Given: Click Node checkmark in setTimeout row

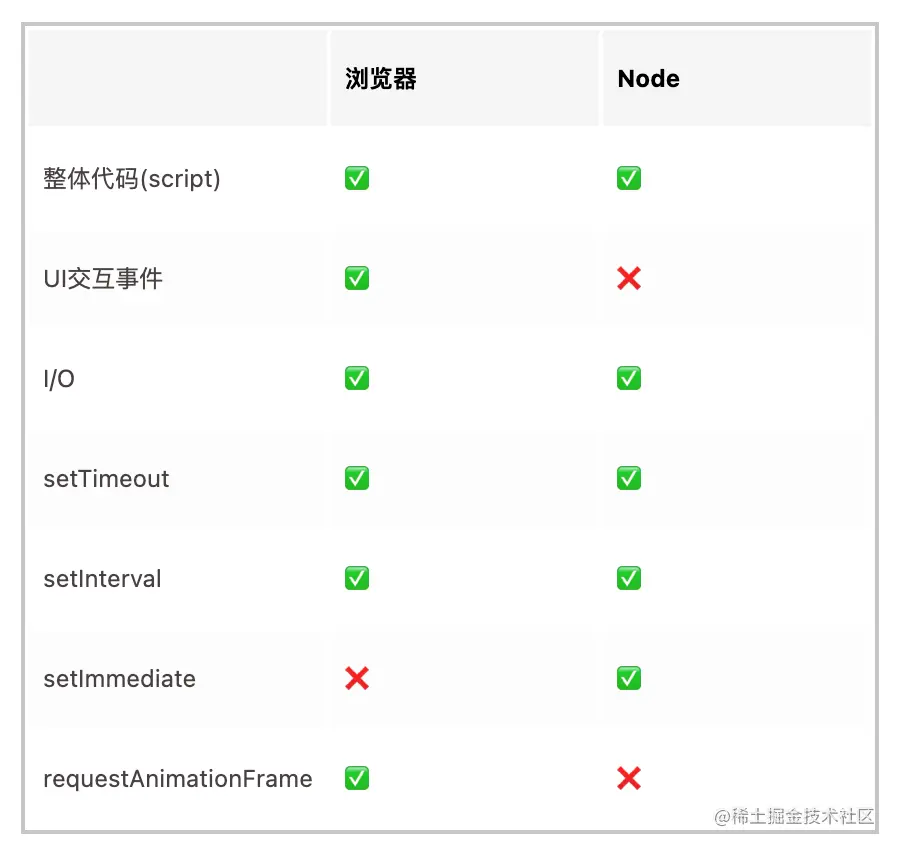Looking at the screenshot, I should [629, 478].
